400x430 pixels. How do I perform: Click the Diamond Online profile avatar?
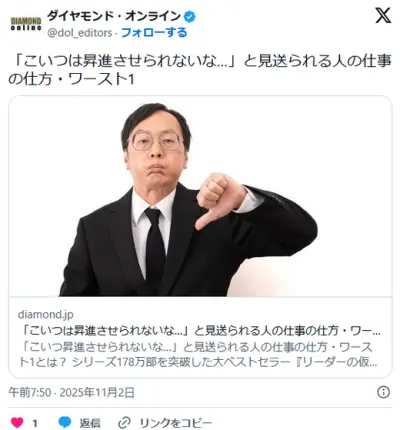26,24
